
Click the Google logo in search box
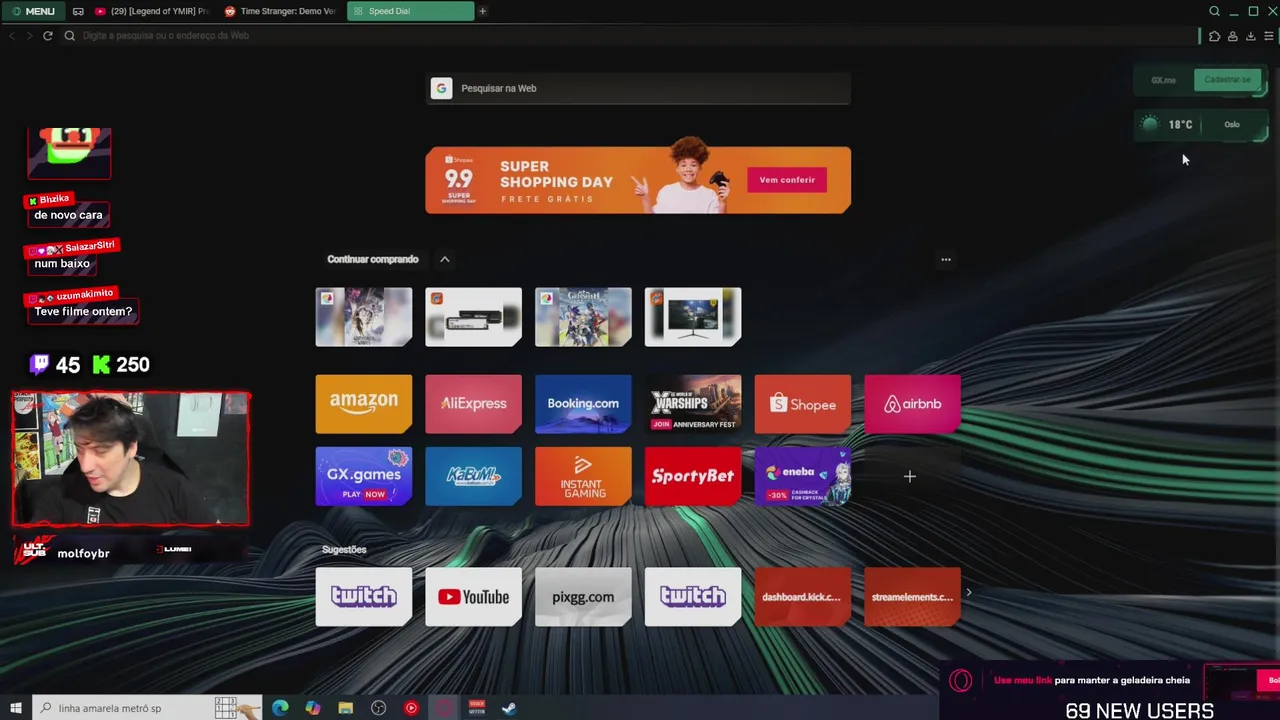(x=441, y=88)
